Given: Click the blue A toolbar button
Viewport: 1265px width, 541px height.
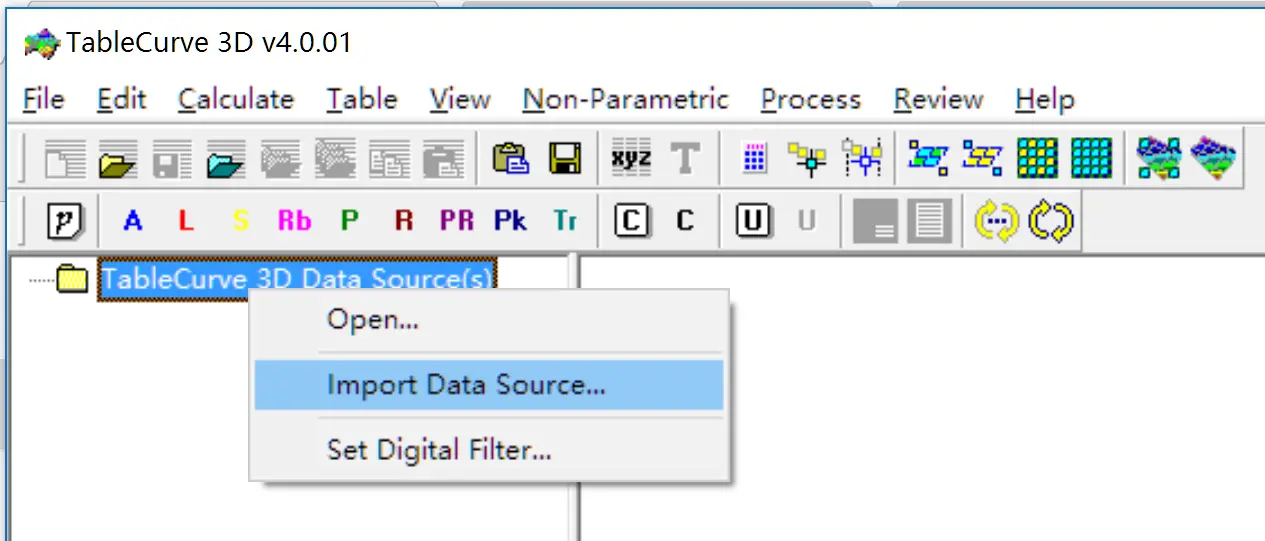Looking at the screenshot, I should pyautogui.click(x=132, y=221).
